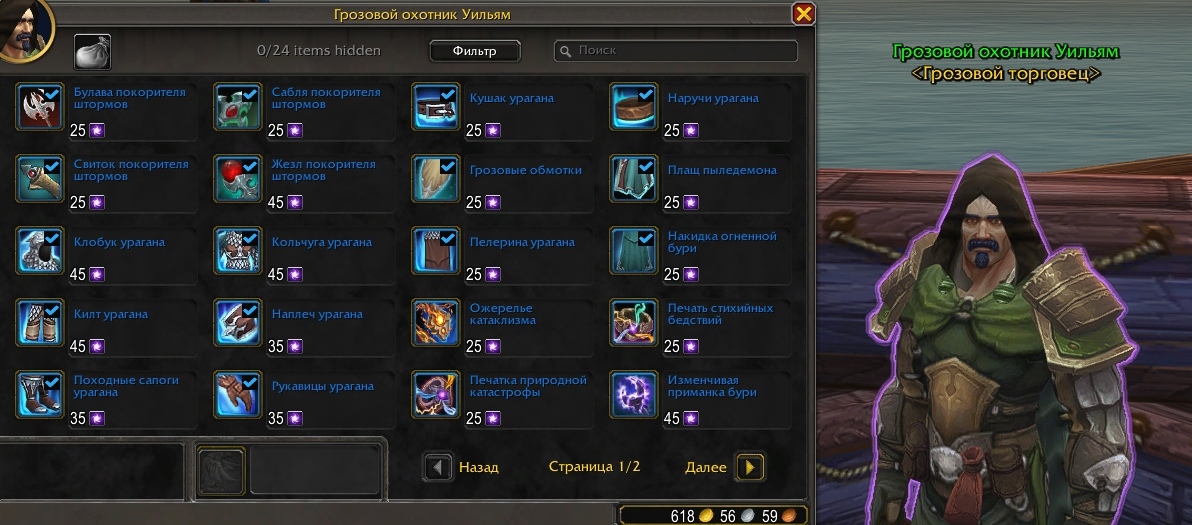The width and height of the screenshot is (1192, 525).
Task: Click the Печатка природной катастрофы ring icon
Action: pos(436,395)
